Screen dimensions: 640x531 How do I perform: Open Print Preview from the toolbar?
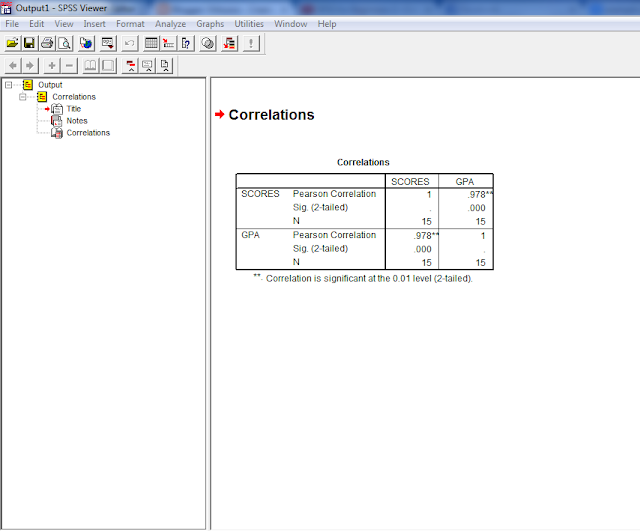click(x=64, y=43)
